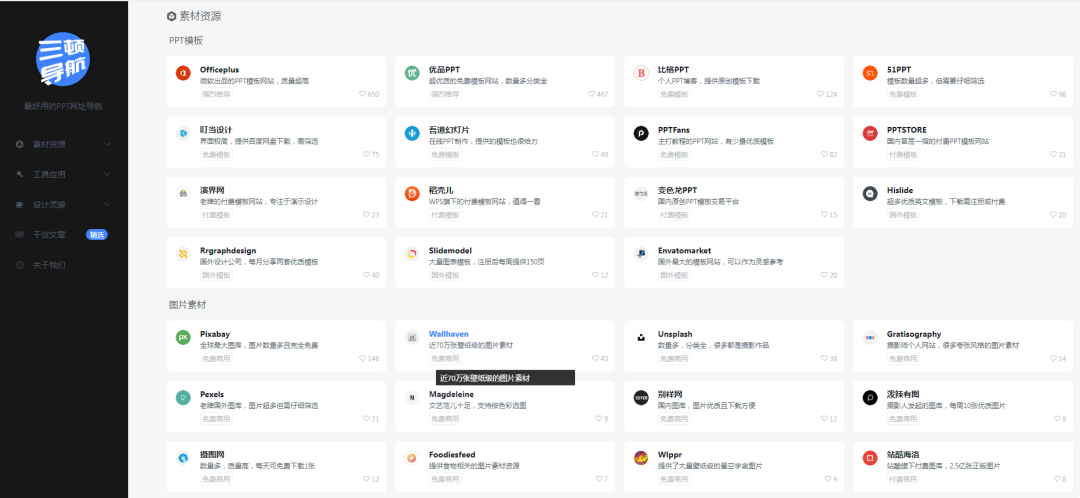The width and height of the screenshot is (1080, 498).
Task: Expand the 素材资源 sidebar chevron
Action: click(108, 144)
